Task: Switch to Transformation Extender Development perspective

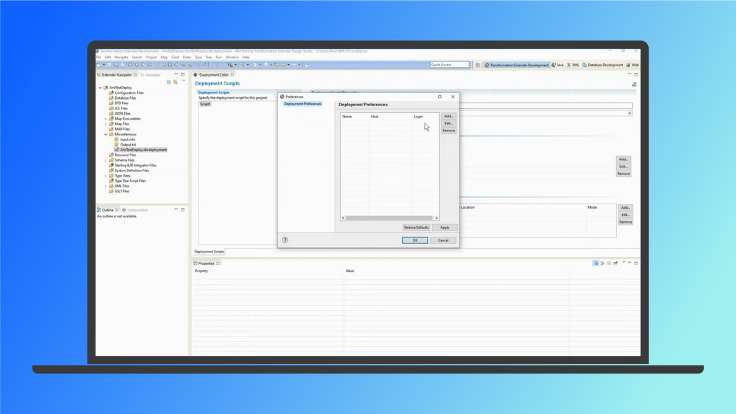Action: (x=516, y=65)
